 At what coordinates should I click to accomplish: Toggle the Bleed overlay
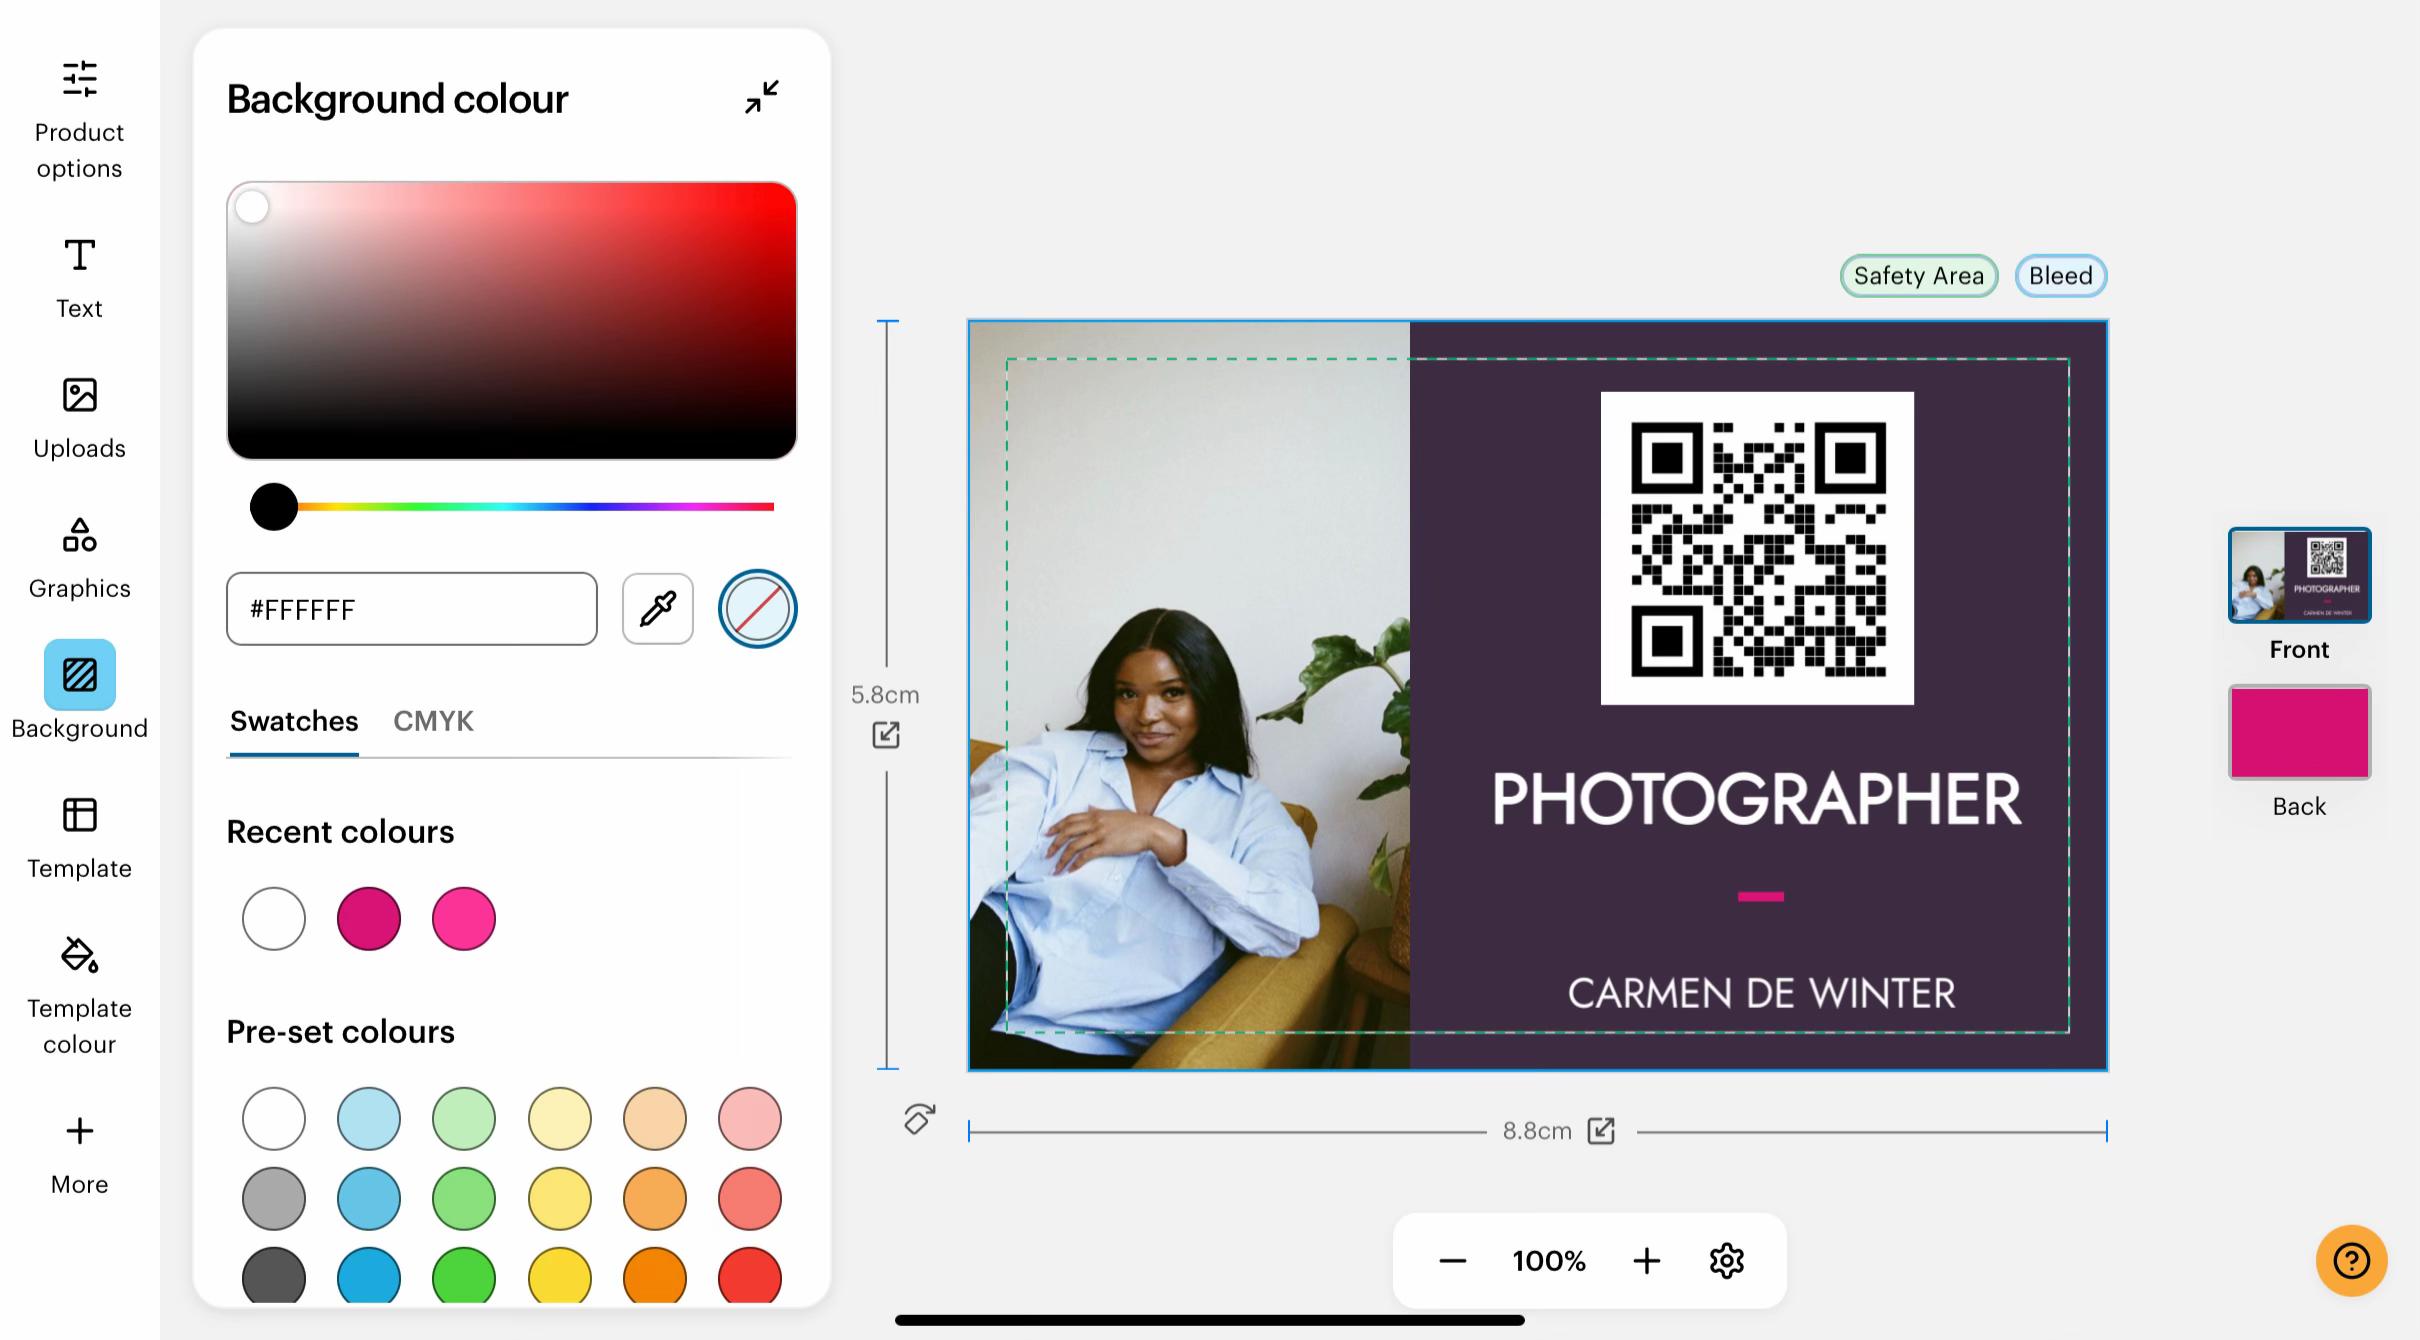2061,276
